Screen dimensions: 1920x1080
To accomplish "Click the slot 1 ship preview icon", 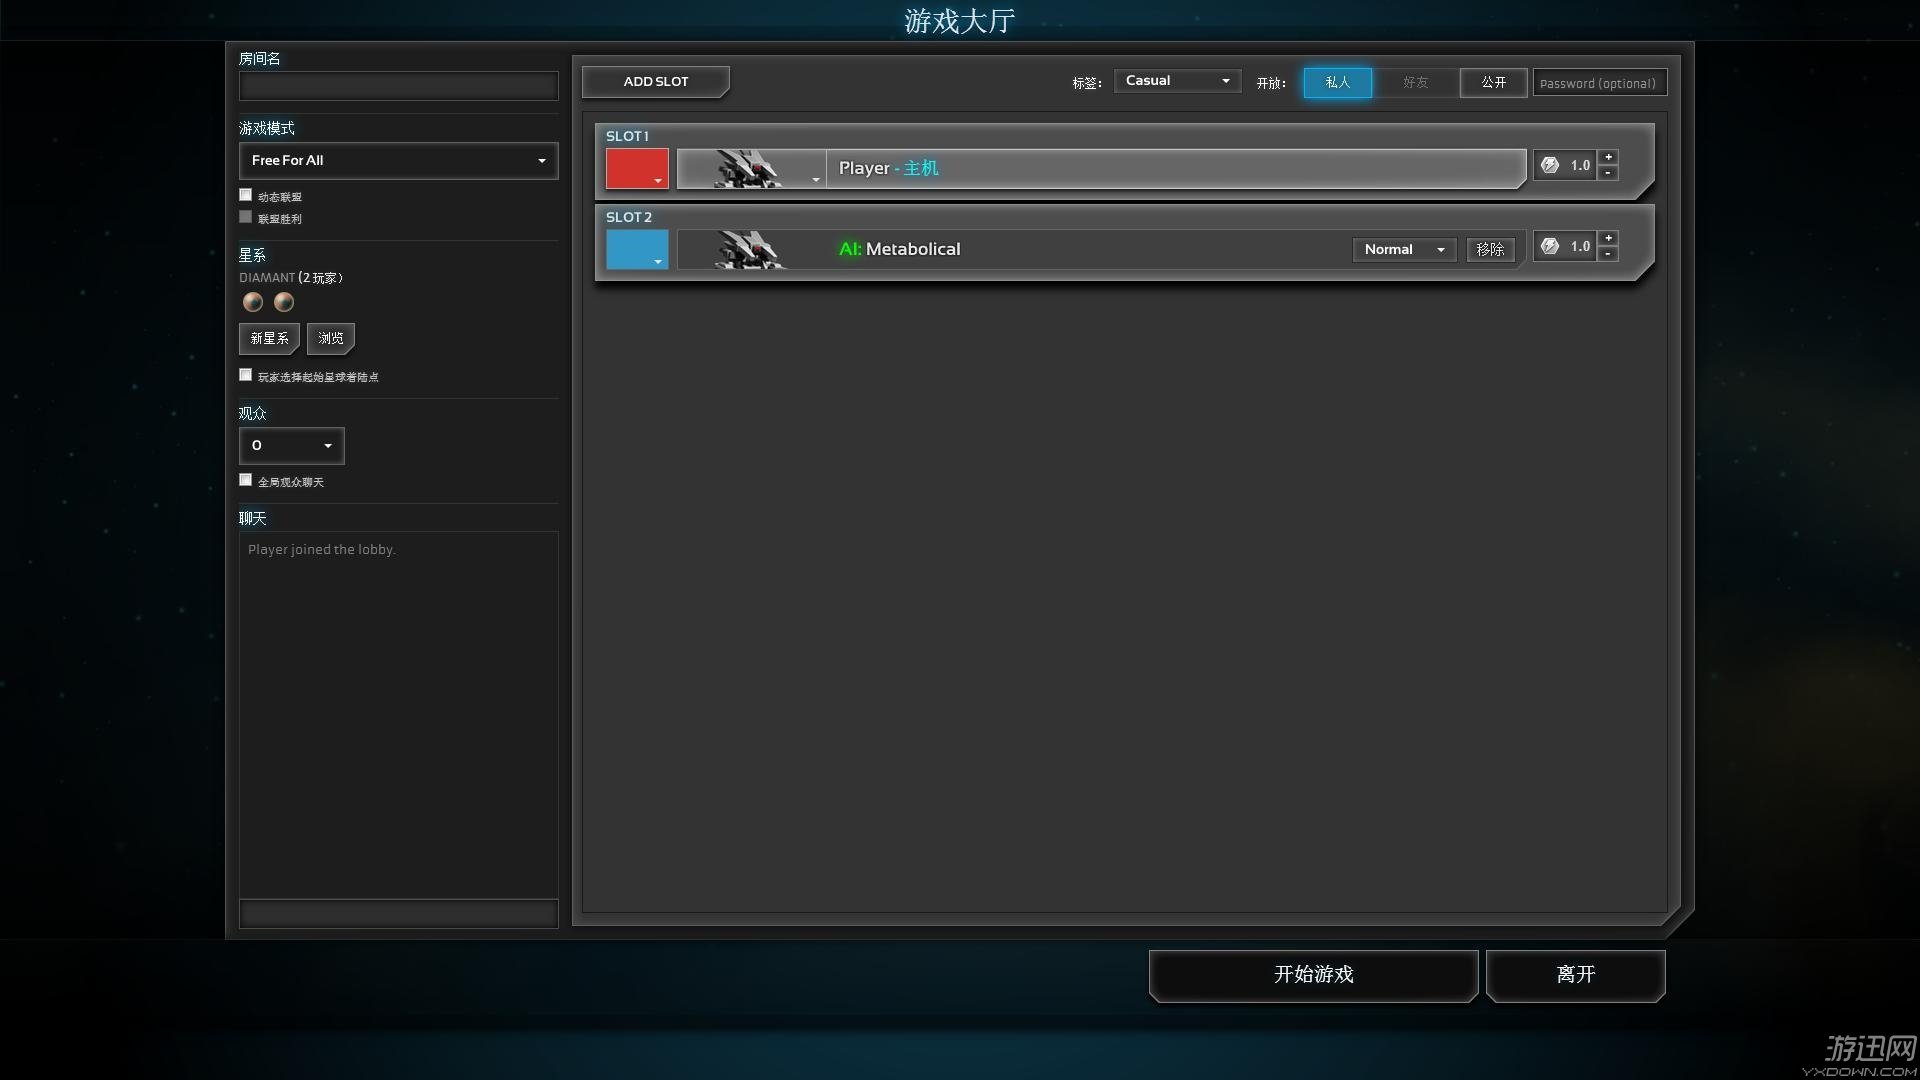I will pos(750,167).
